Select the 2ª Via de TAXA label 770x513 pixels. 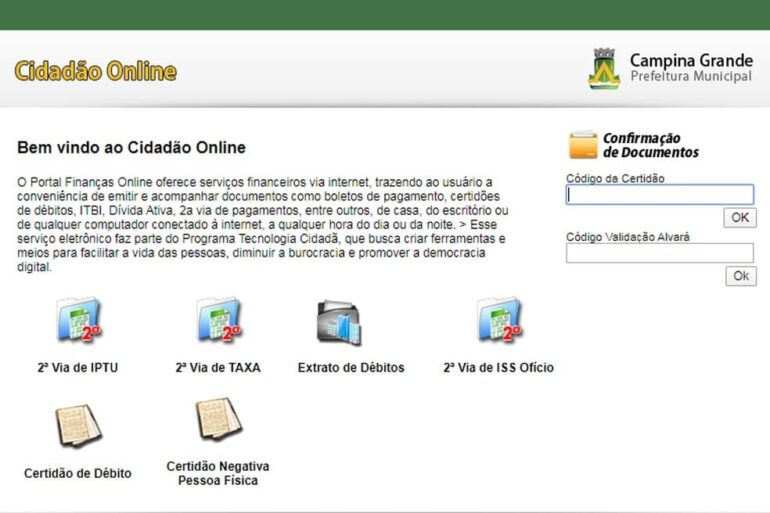[218, 368]
